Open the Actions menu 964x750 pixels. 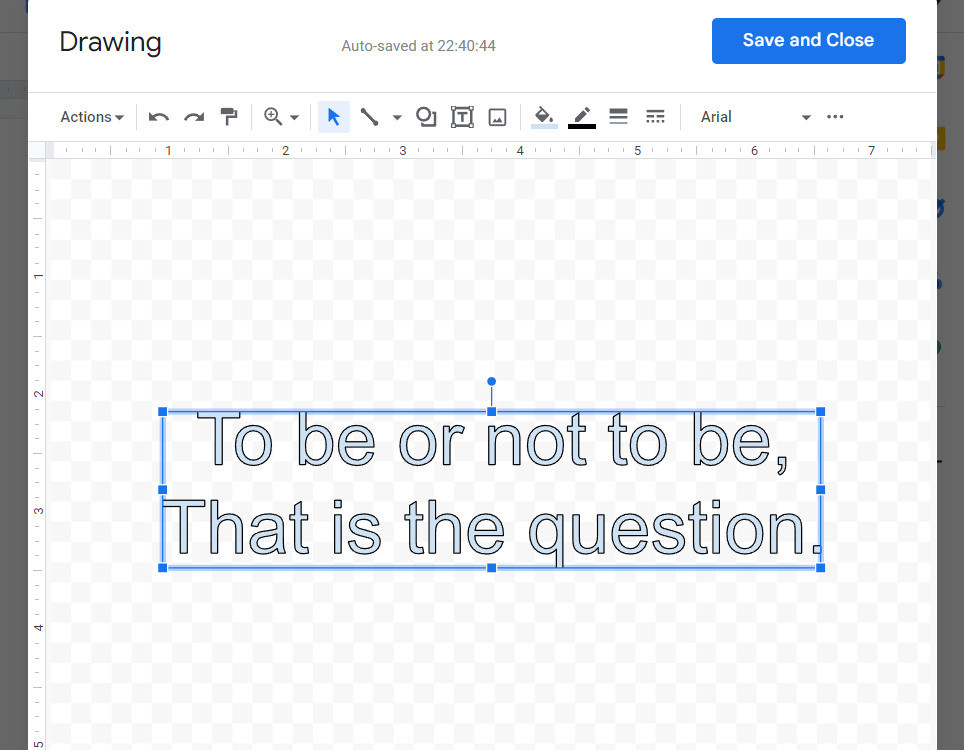coord(92,117)
